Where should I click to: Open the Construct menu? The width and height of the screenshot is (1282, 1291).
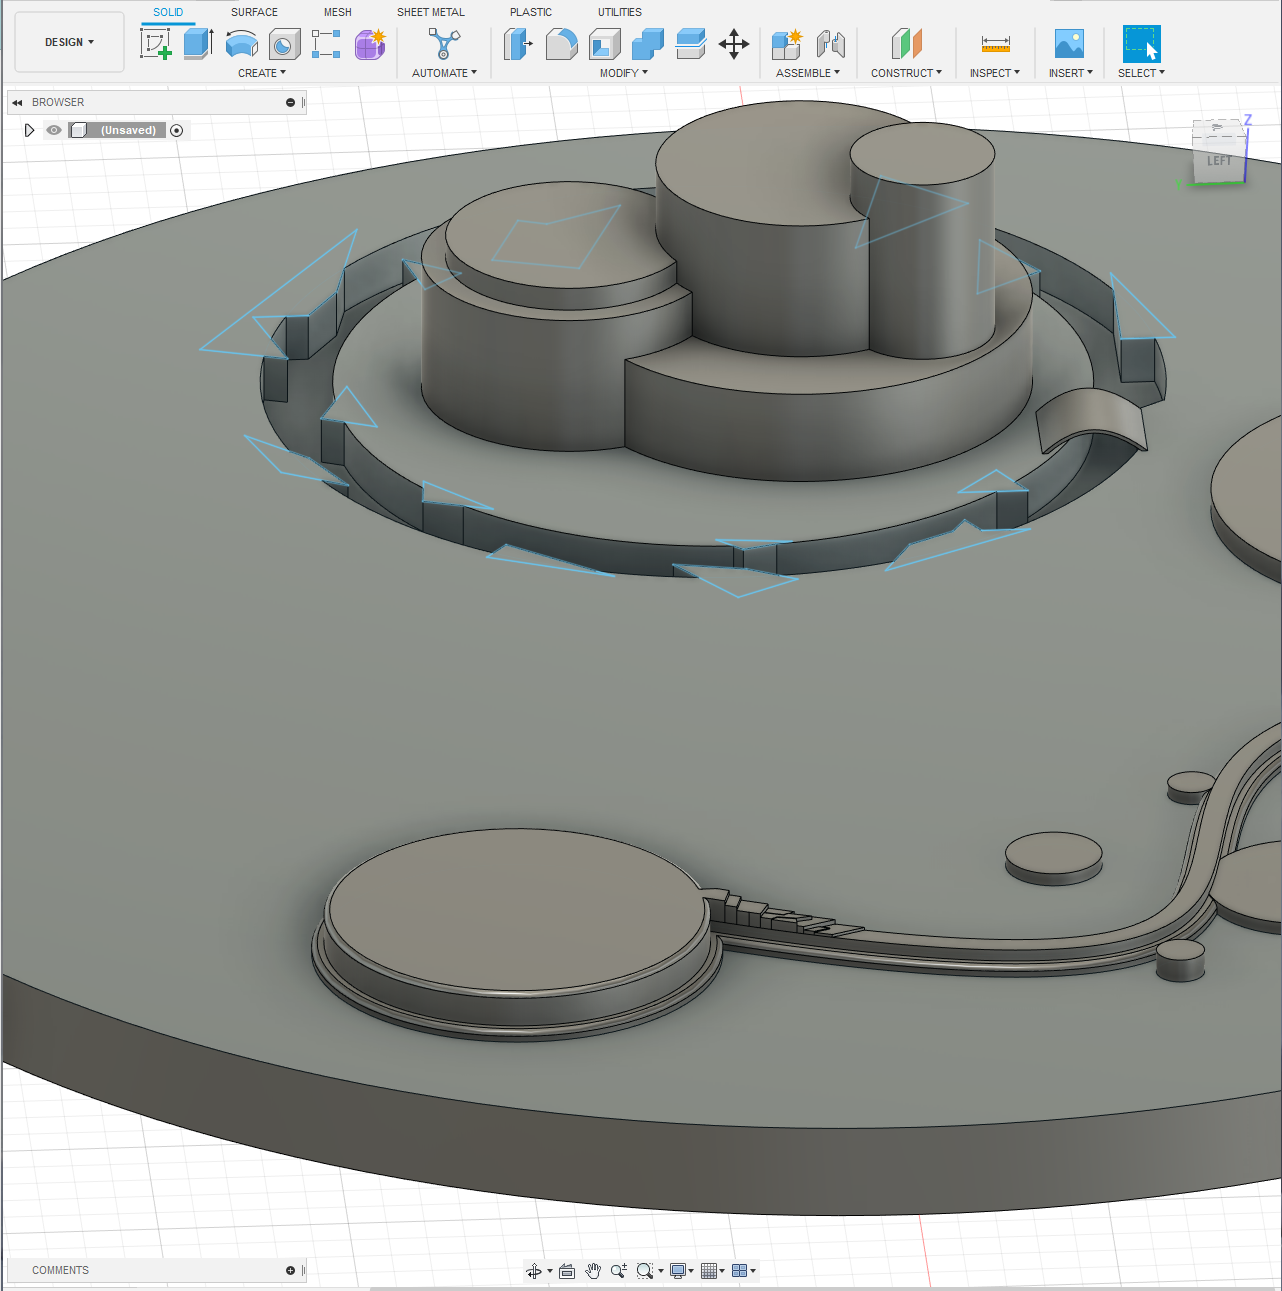tap(905, 73)
